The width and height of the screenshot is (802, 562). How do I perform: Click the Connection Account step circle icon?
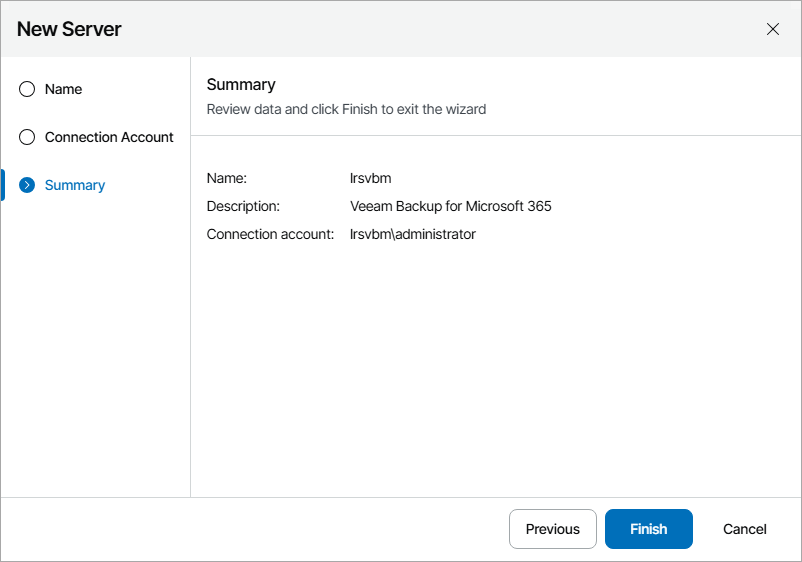[27, 137]
